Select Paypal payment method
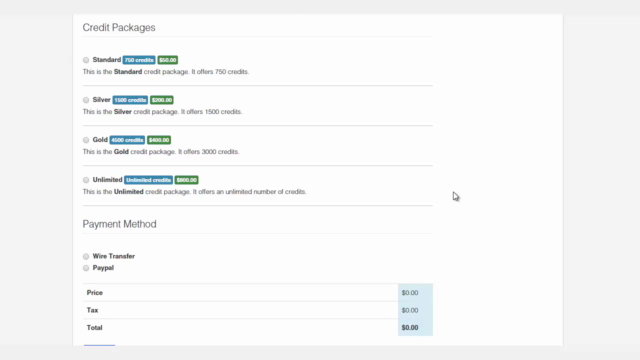 point(86,268)
